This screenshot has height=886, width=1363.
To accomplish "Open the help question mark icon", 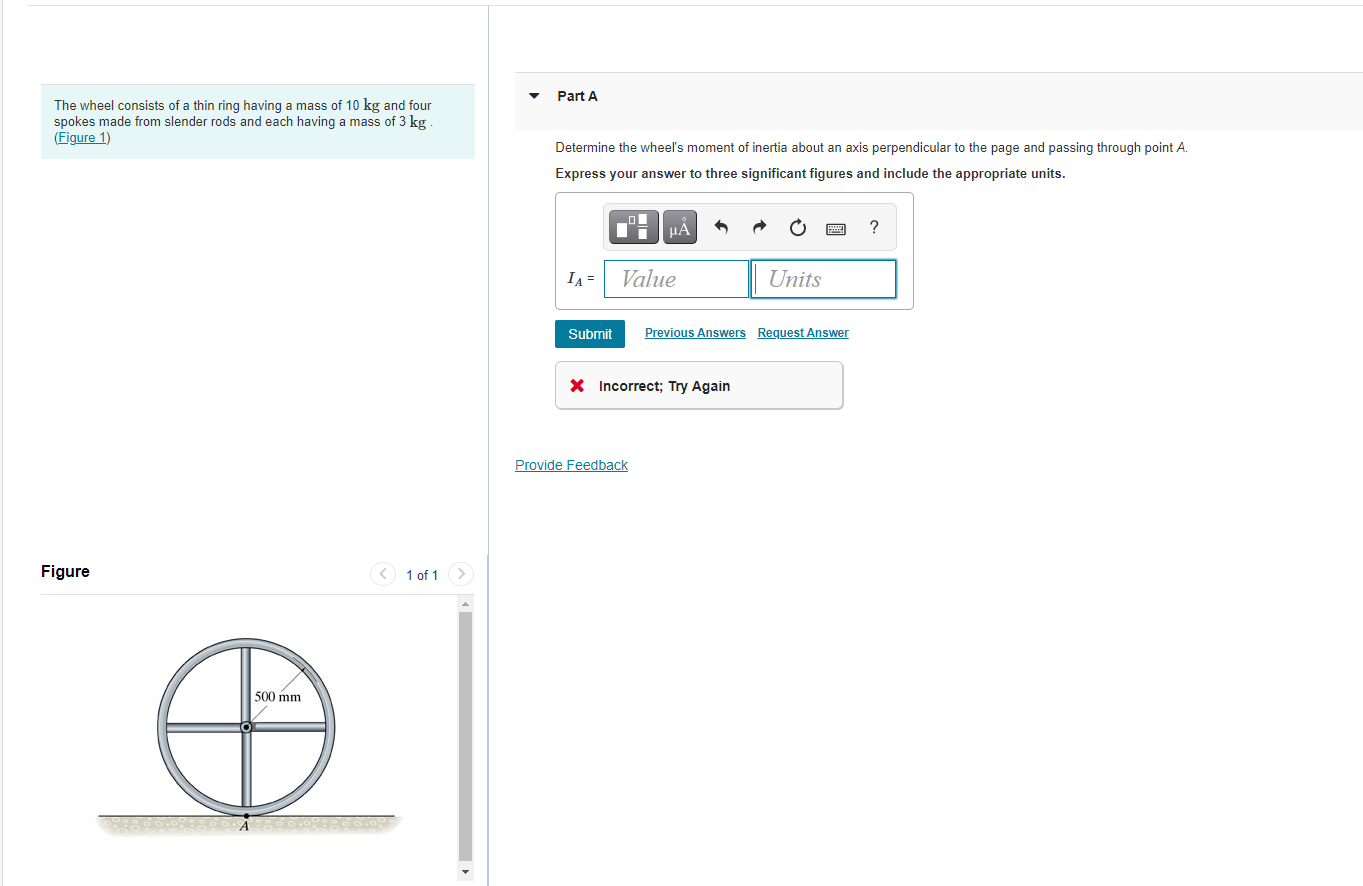I will [x=874, y=227].
